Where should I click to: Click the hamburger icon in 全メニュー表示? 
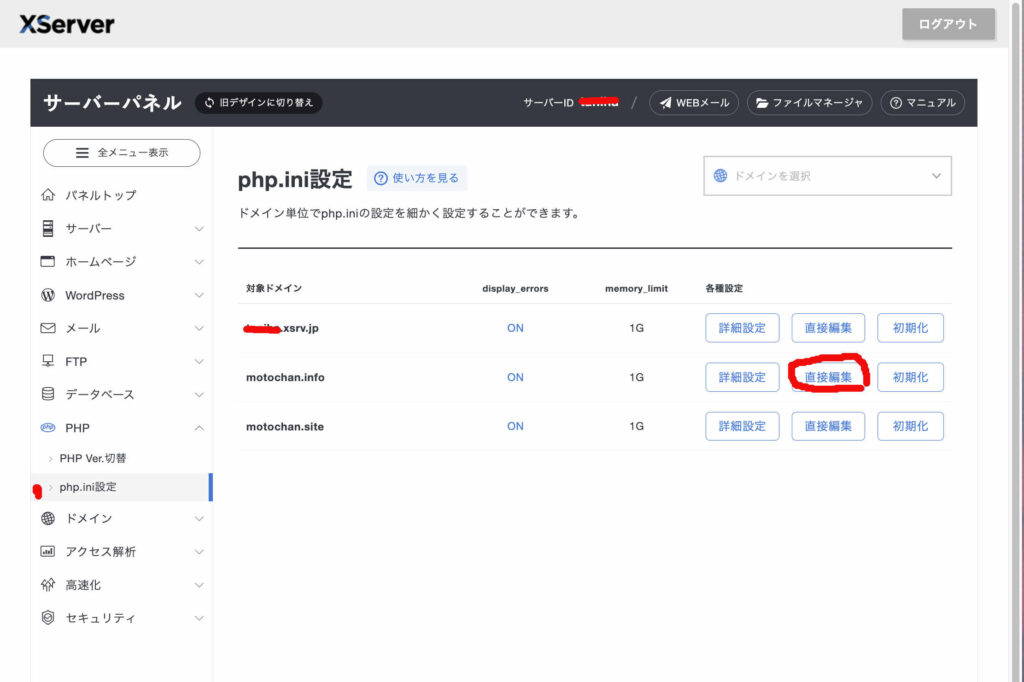[x=82, y=153]
